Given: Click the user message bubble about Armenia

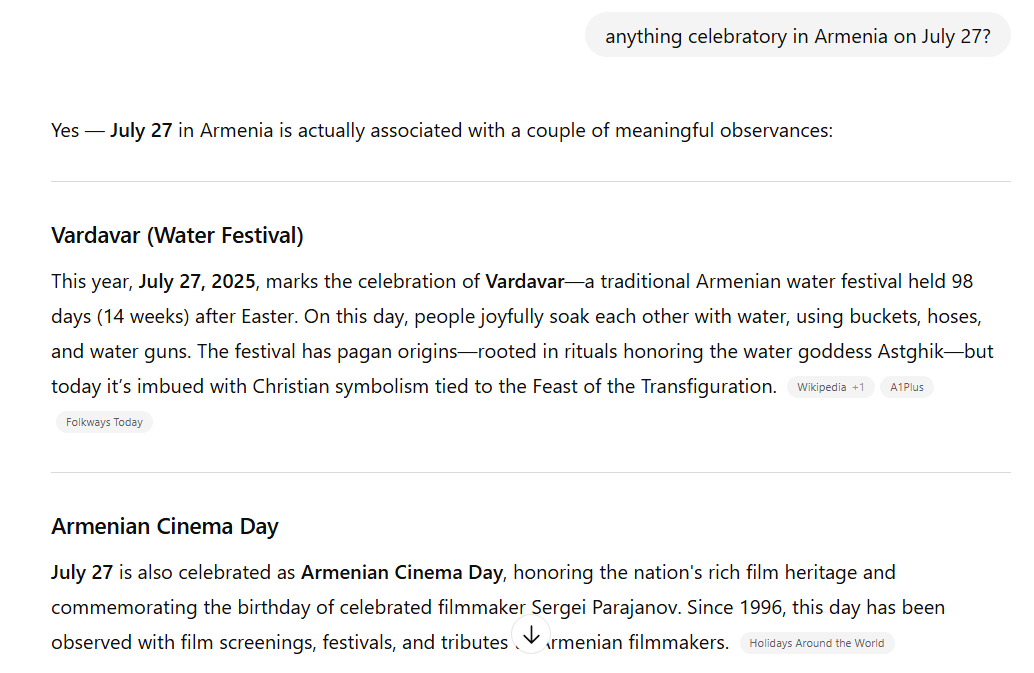Looking at the screenshot, I should click(797, 36).
